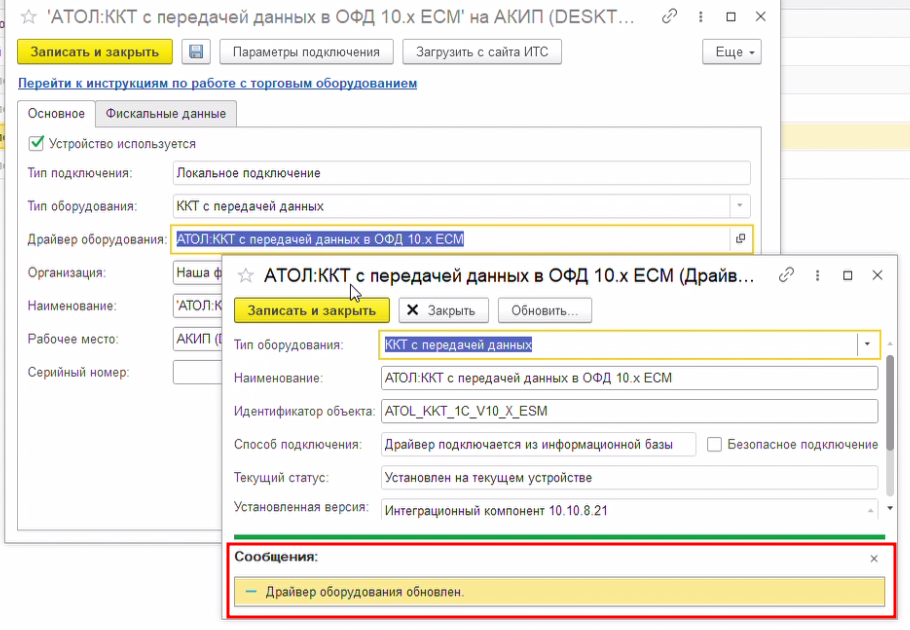
Task: Add driver window to favorites via star icon
Action: tap(245, 275)
